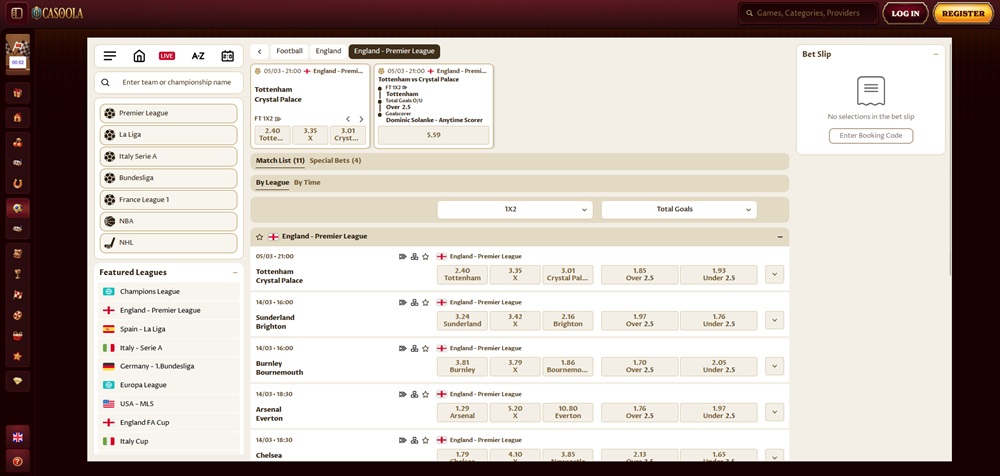The width and height of the screenshot is (1000, 476).
Task: Focus the Games, Categories, Providers search box
Action: pos(808,13)
